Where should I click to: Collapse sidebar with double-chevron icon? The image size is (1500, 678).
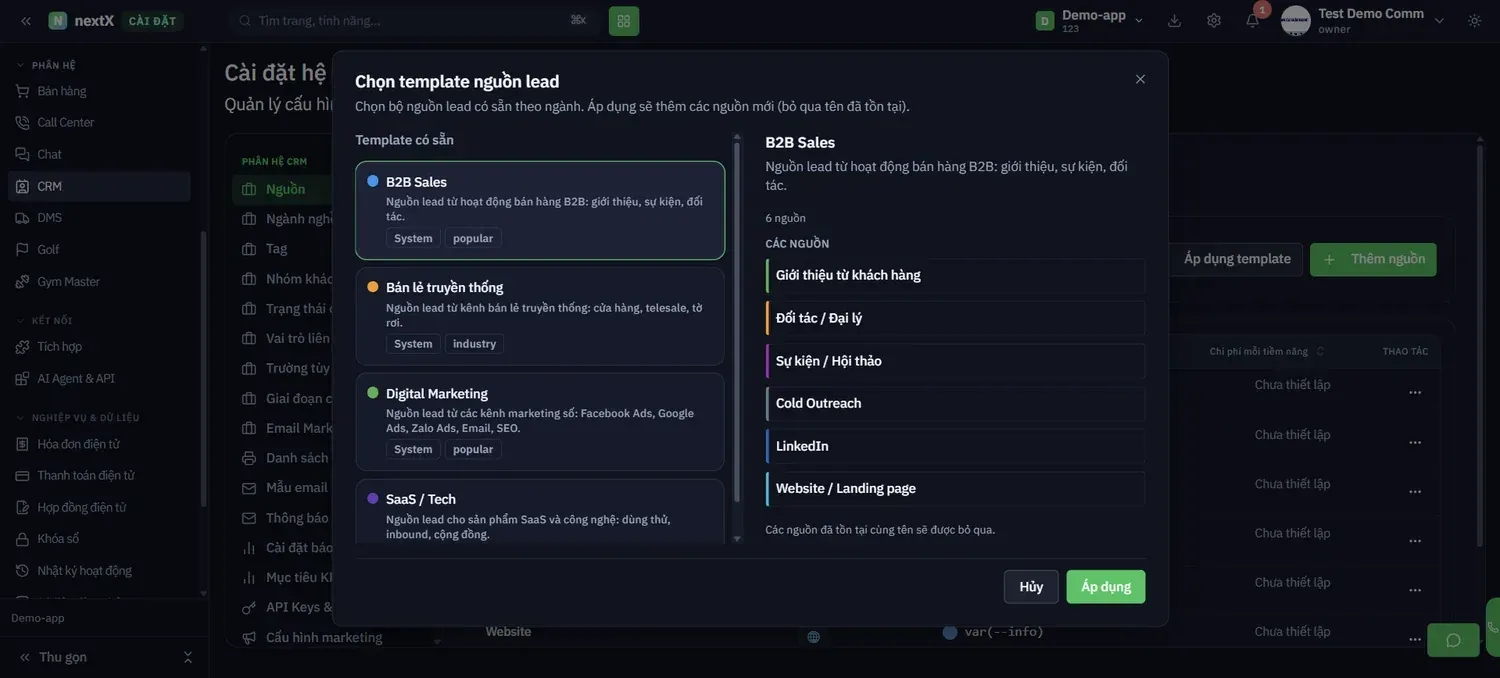pyautogui.click(x=26, y=20)
